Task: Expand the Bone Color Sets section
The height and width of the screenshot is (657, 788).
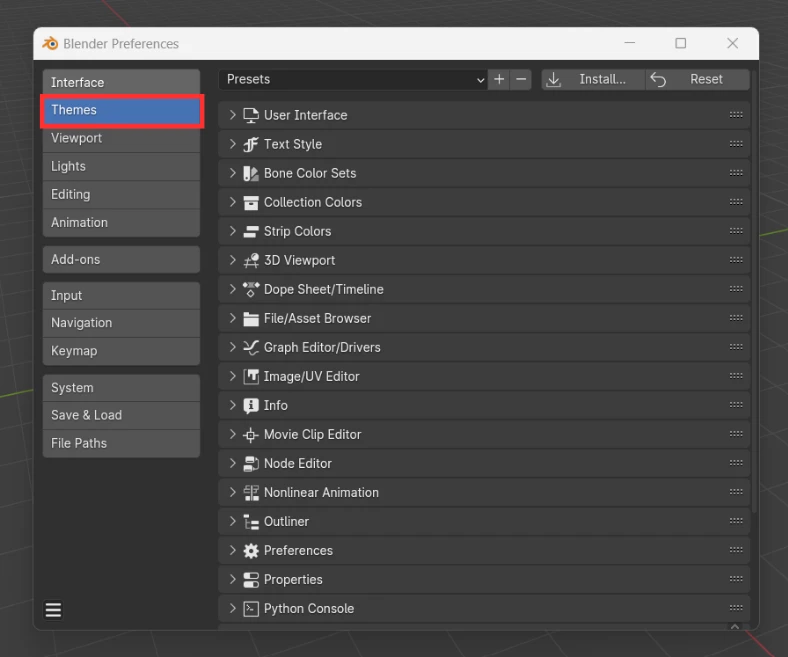Action: 232,173
